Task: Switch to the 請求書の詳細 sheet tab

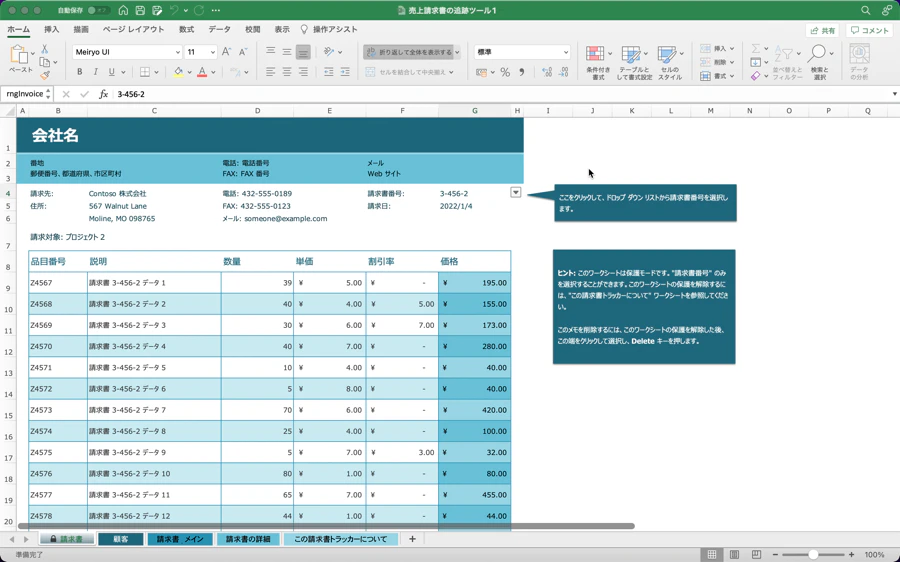Action: pyautogui.click(x=248, y=539)
